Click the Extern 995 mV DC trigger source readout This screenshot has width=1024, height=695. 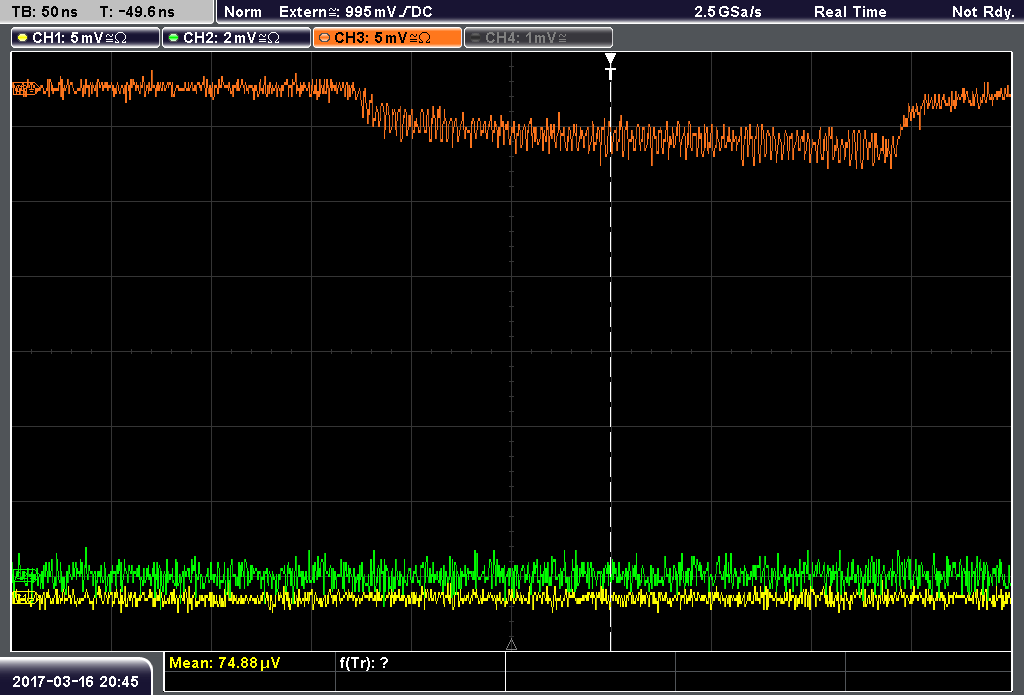[x=355, y=12]
